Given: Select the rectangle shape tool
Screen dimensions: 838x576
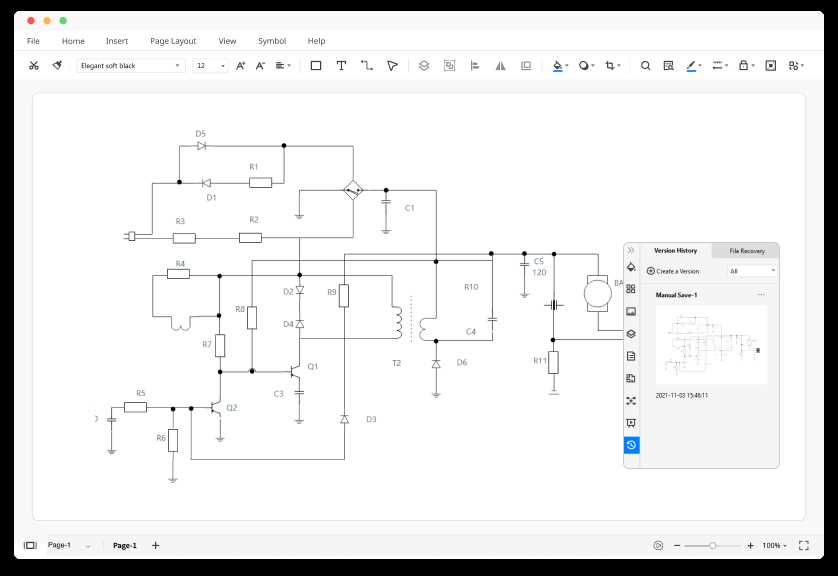Looking at the screenshot, I should [x=316, y=66].
